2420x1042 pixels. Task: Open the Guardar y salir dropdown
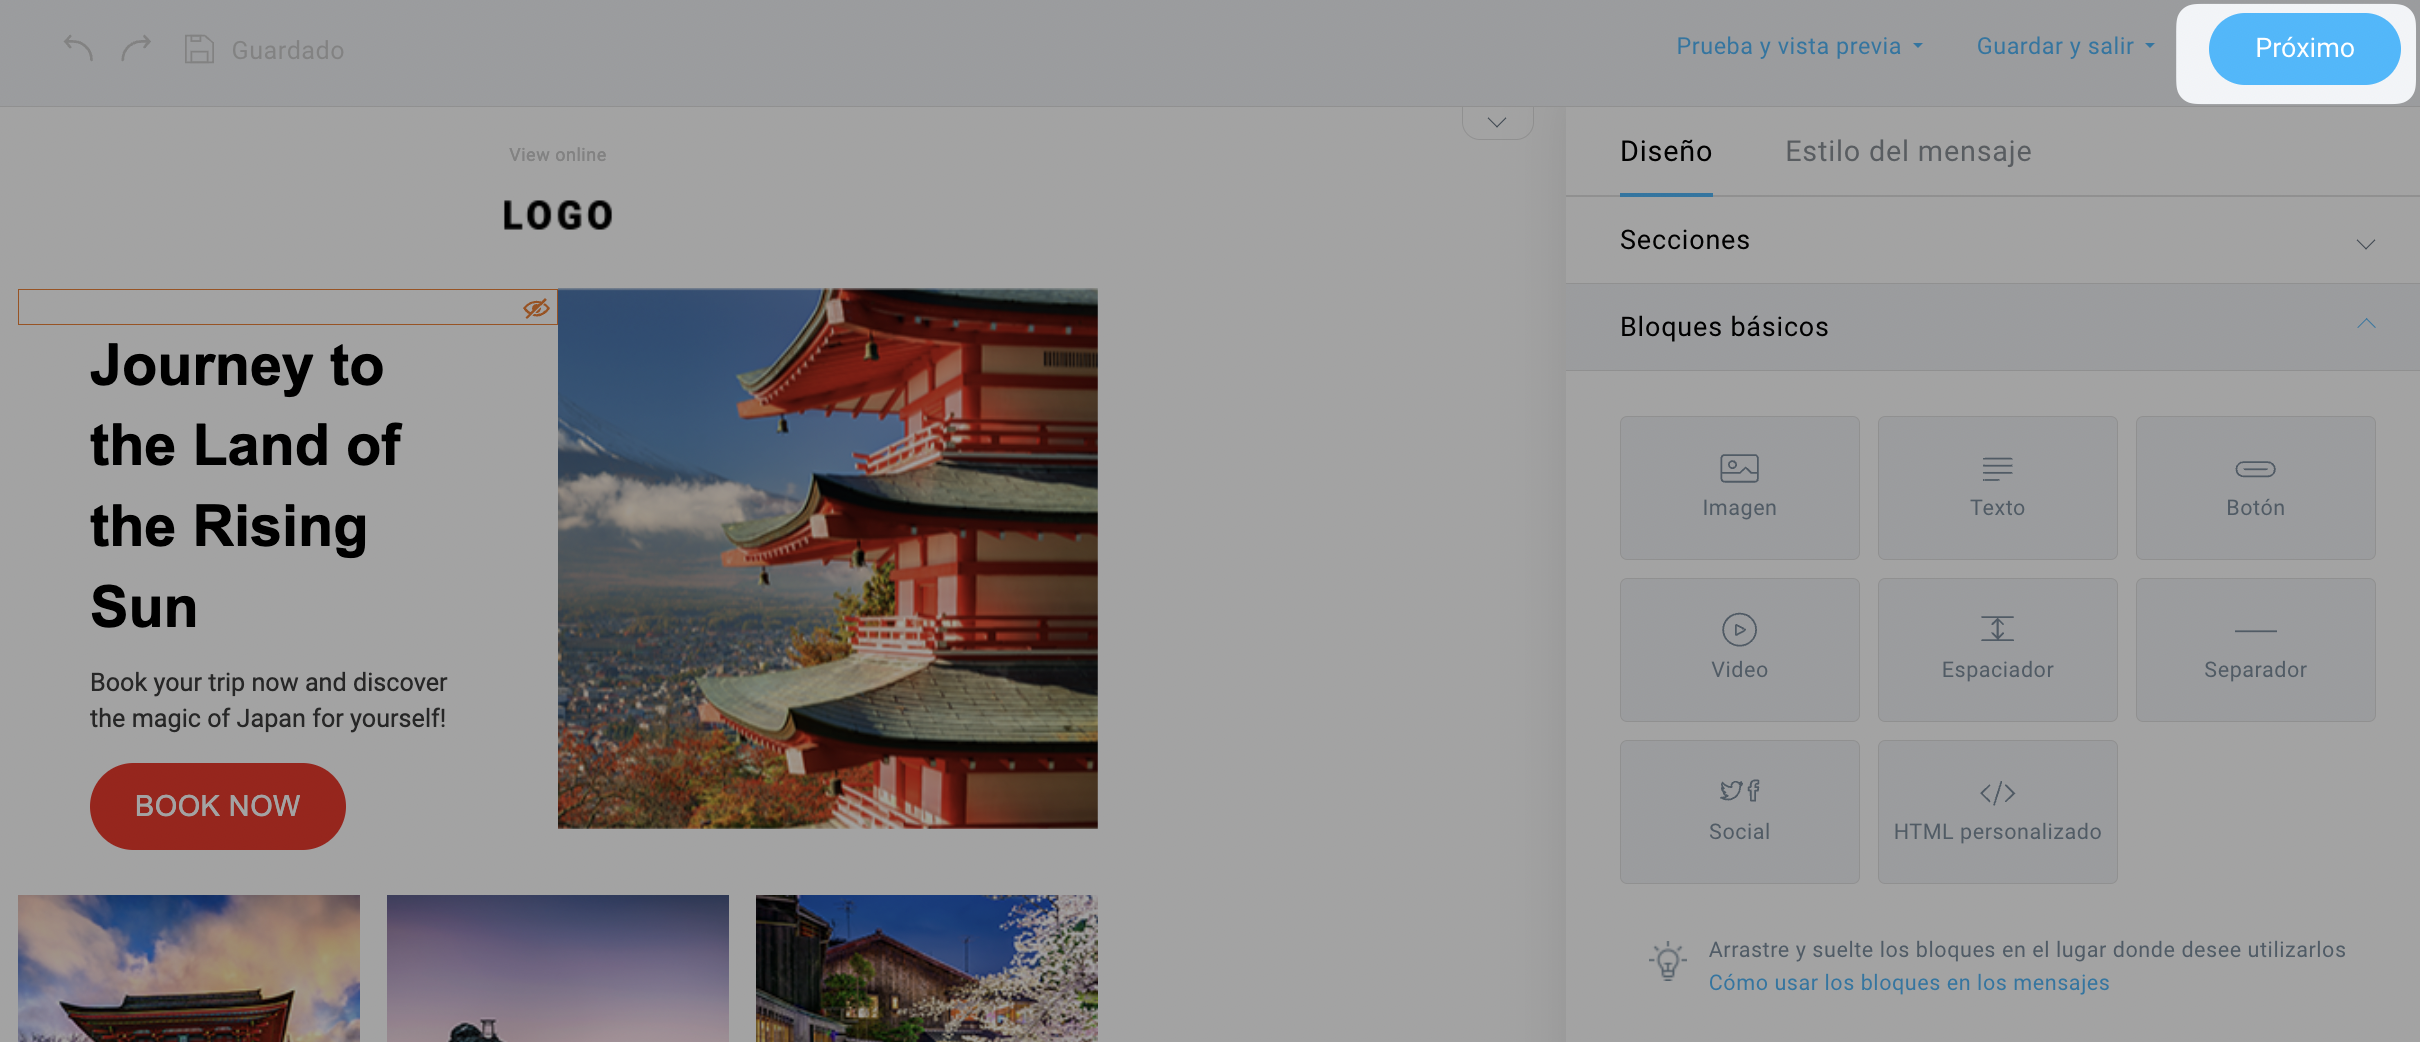(2065, 46)
